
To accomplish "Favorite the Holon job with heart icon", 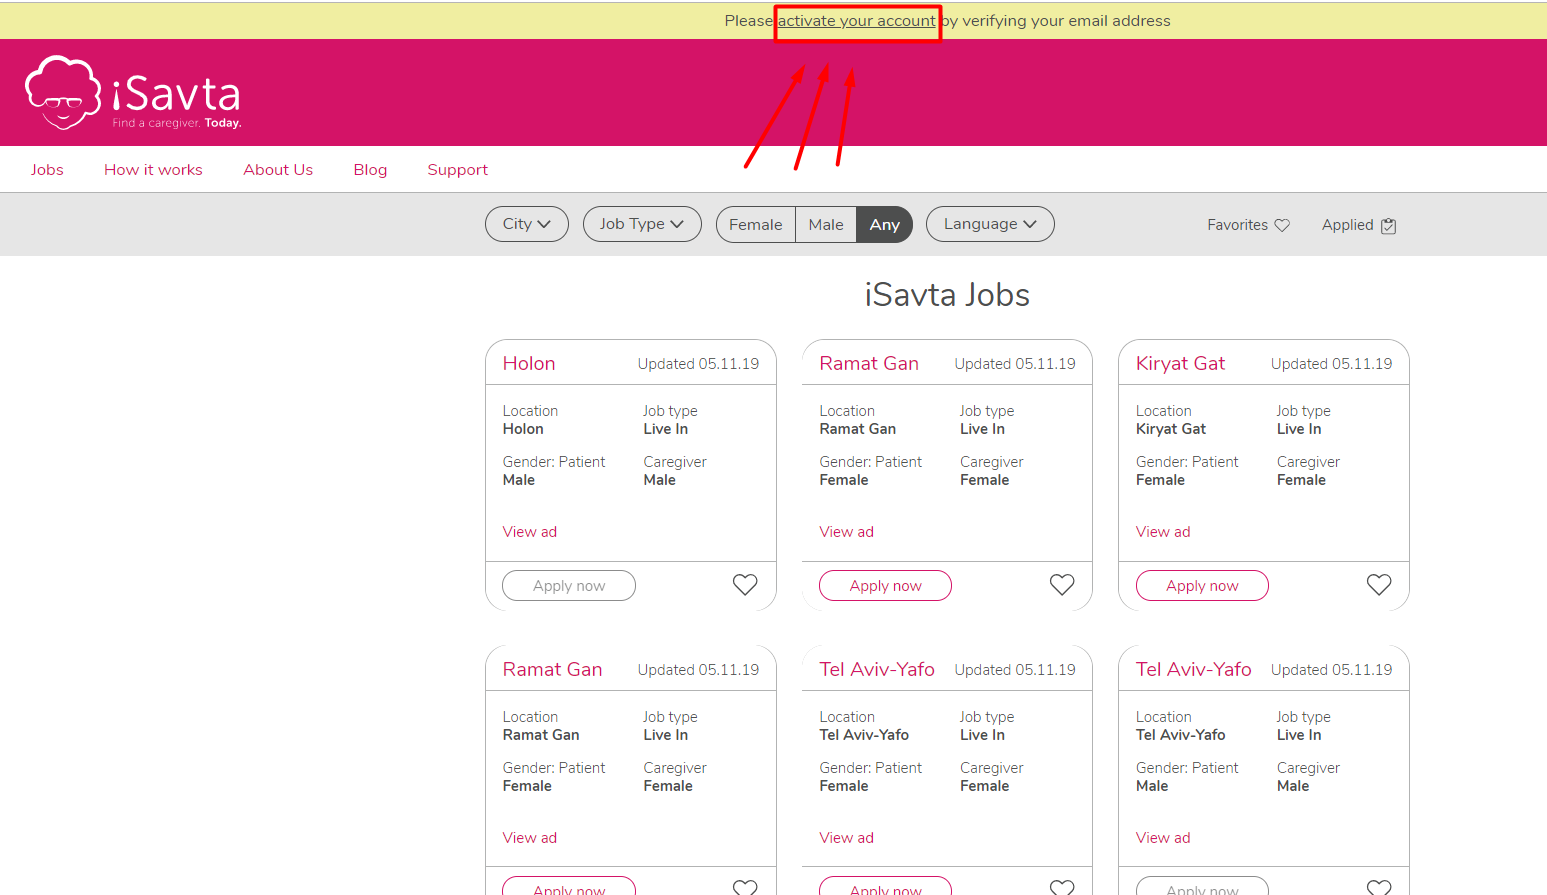I will pos(745,585).
